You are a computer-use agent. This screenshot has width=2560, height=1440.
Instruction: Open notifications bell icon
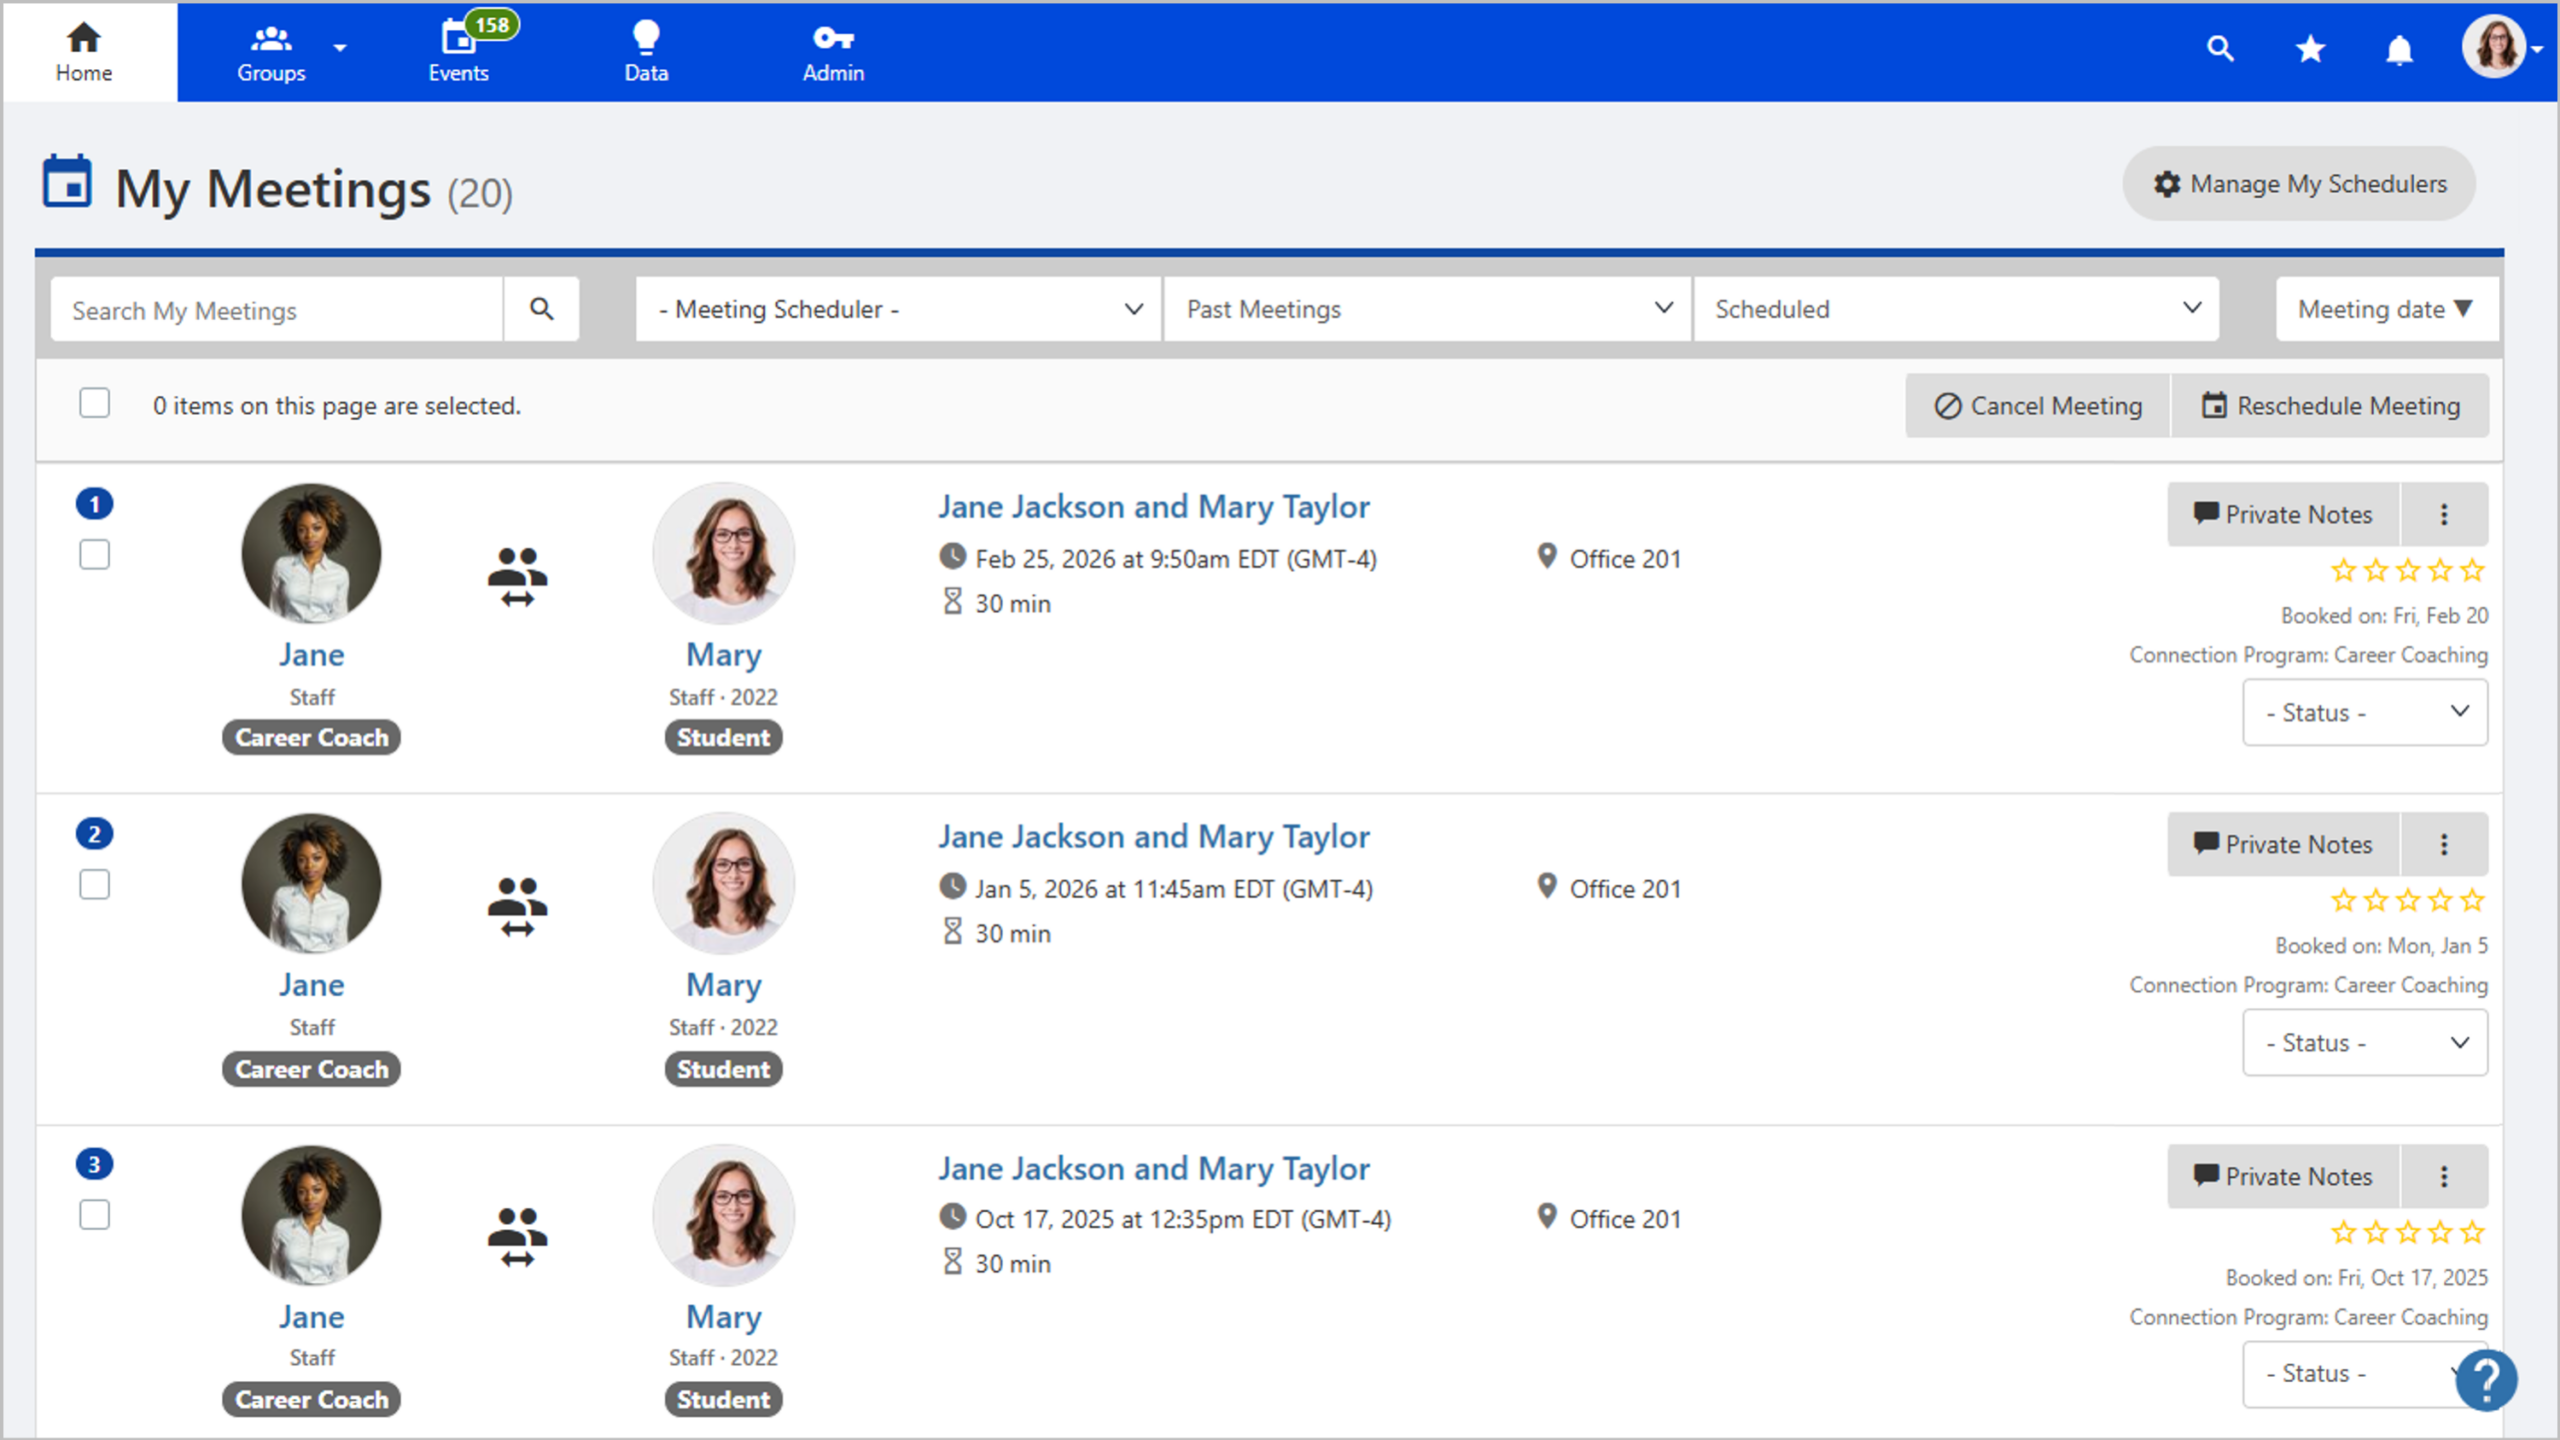[2399, 49]
